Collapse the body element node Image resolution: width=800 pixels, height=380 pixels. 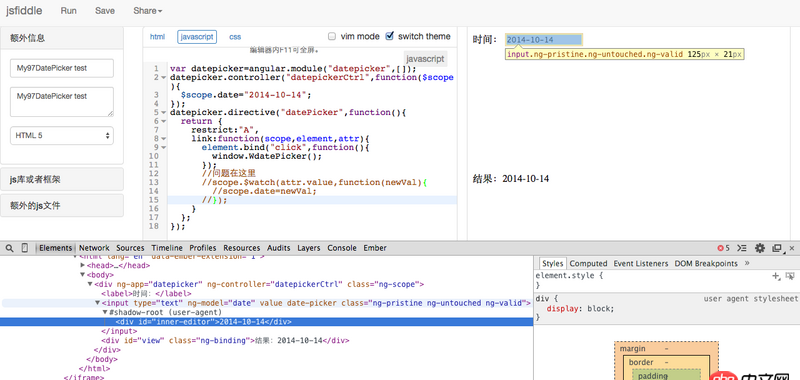(x=83, y=275)
